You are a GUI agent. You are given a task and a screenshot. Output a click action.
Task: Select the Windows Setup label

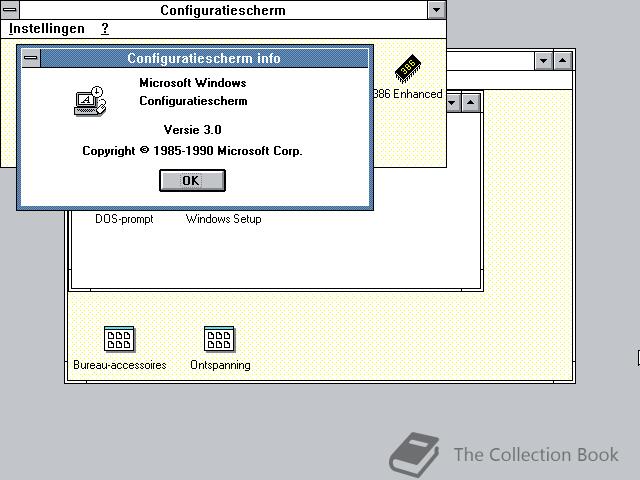223,219
